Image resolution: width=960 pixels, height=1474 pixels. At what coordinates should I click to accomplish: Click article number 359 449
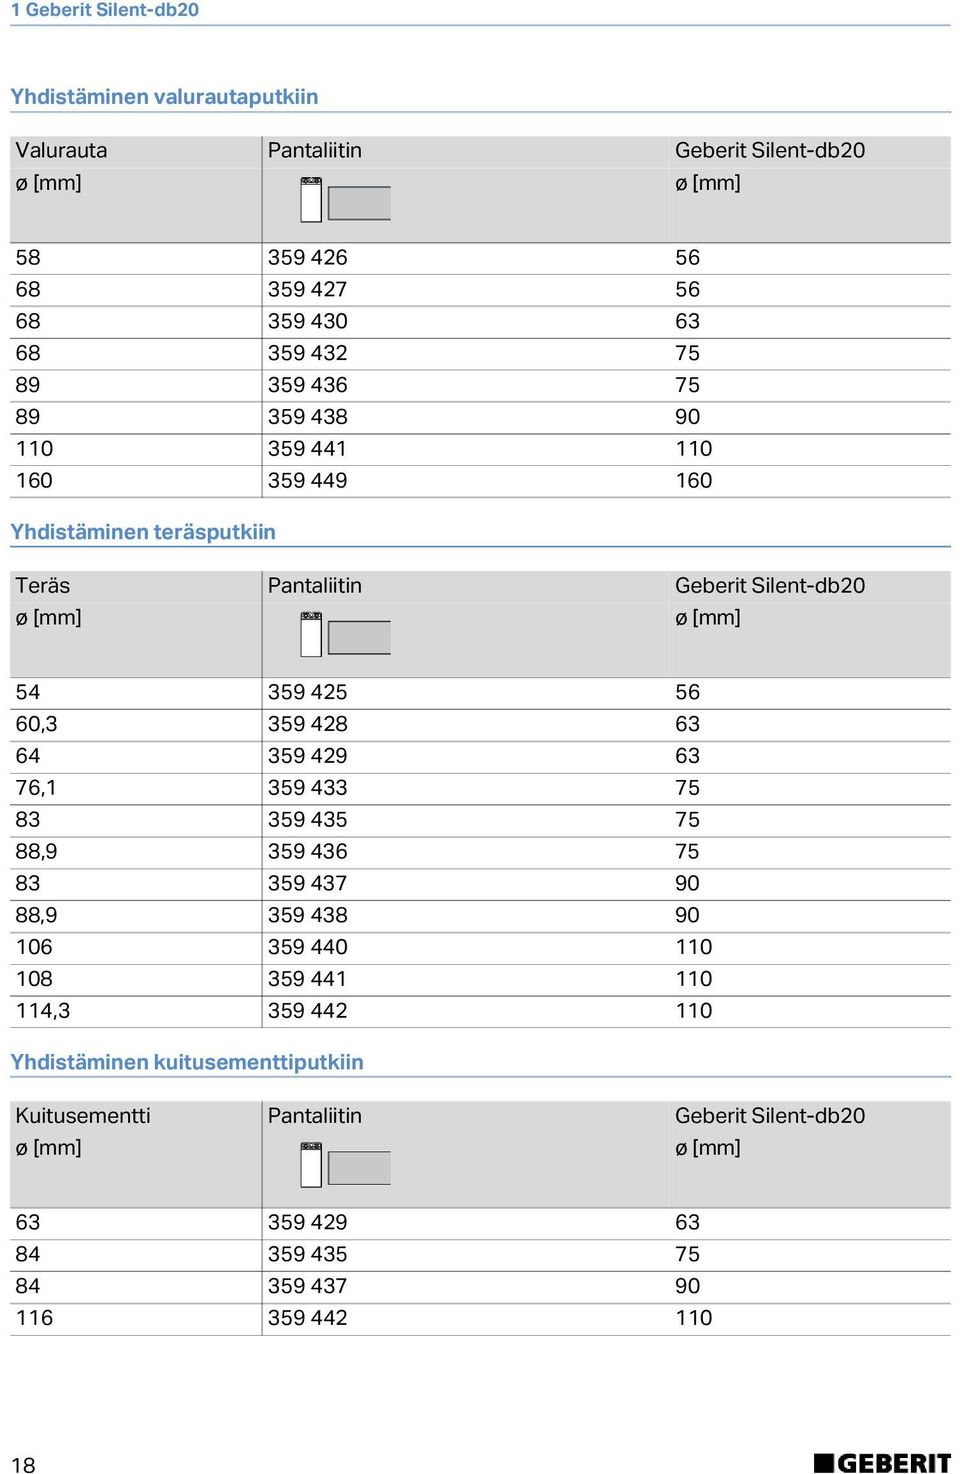(308, 481)
